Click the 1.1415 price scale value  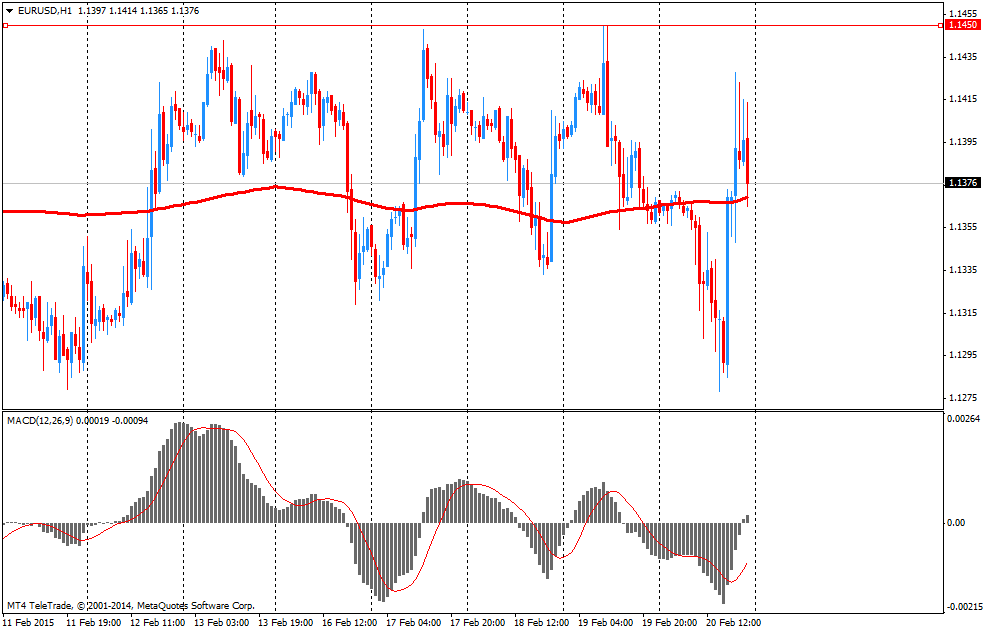point(961,99)
